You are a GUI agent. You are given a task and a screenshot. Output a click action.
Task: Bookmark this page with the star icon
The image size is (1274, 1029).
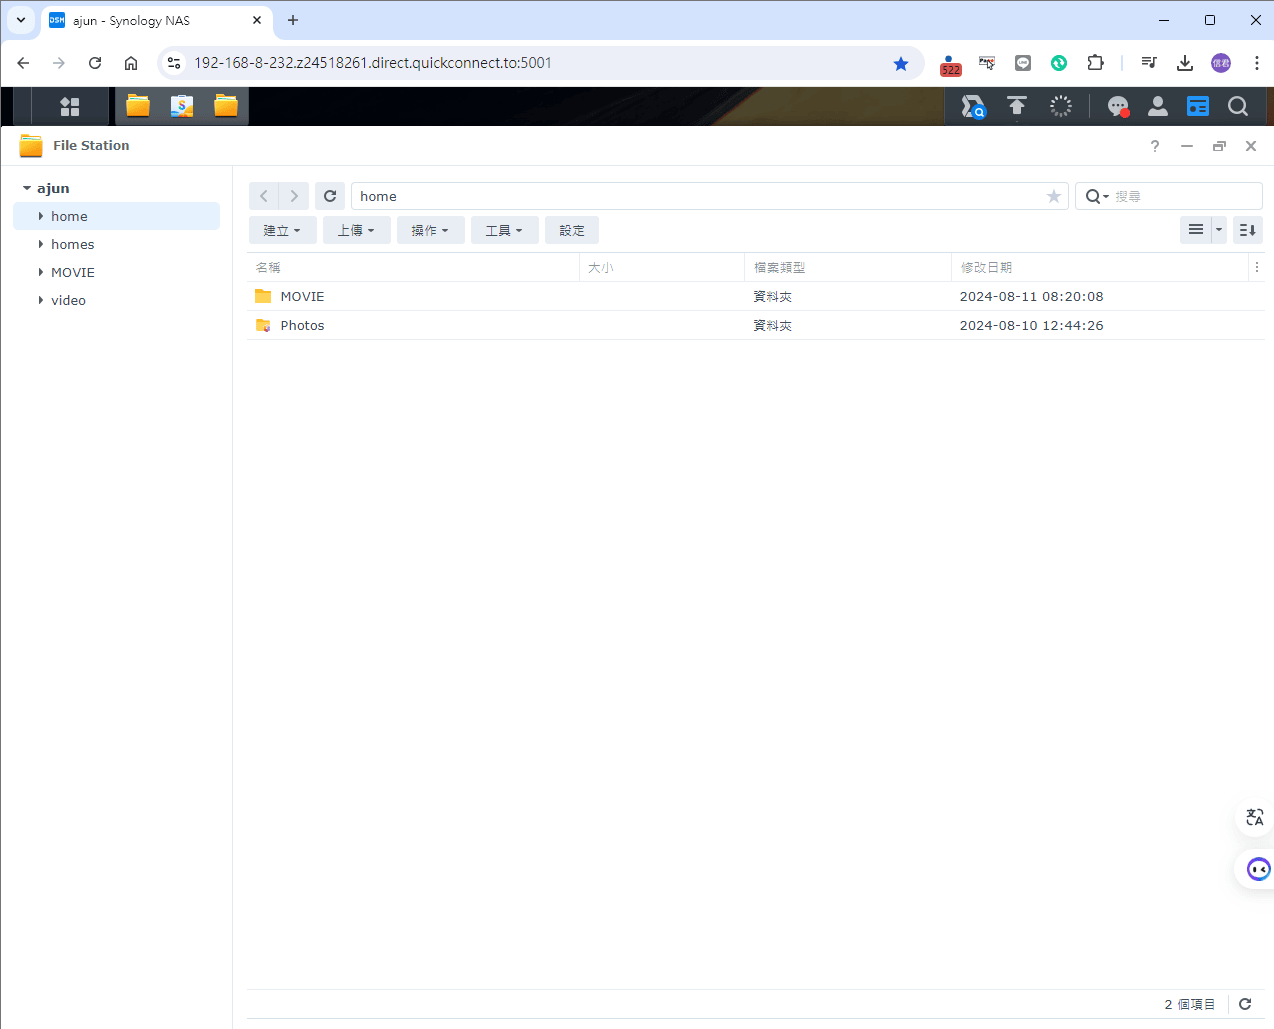click(x=901, y=63)
